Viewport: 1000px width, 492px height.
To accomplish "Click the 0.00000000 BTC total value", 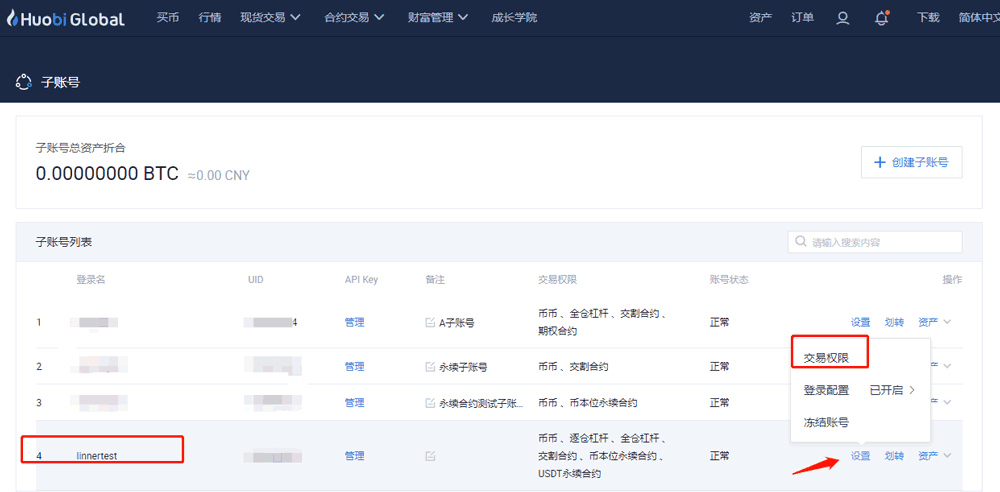I will (107, 174).
